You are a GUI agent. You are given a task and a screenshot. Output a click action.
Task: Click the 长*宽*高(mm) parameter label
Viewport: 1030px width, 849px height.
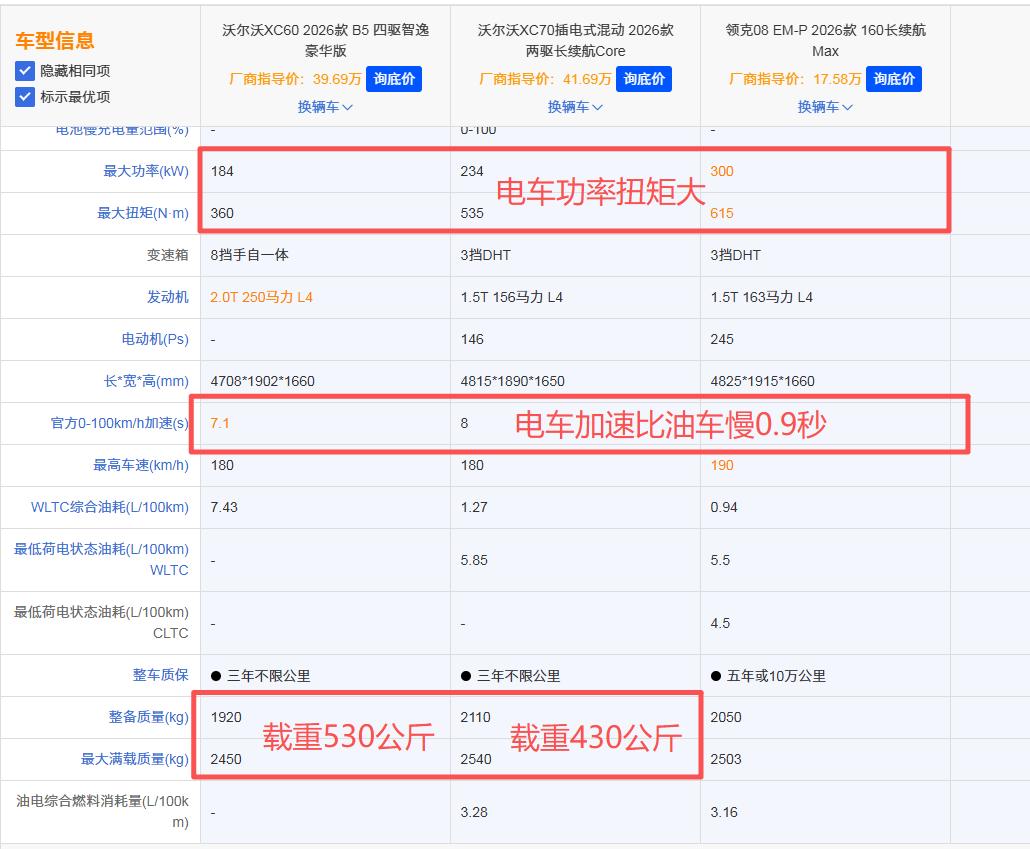tap(146, 381)
